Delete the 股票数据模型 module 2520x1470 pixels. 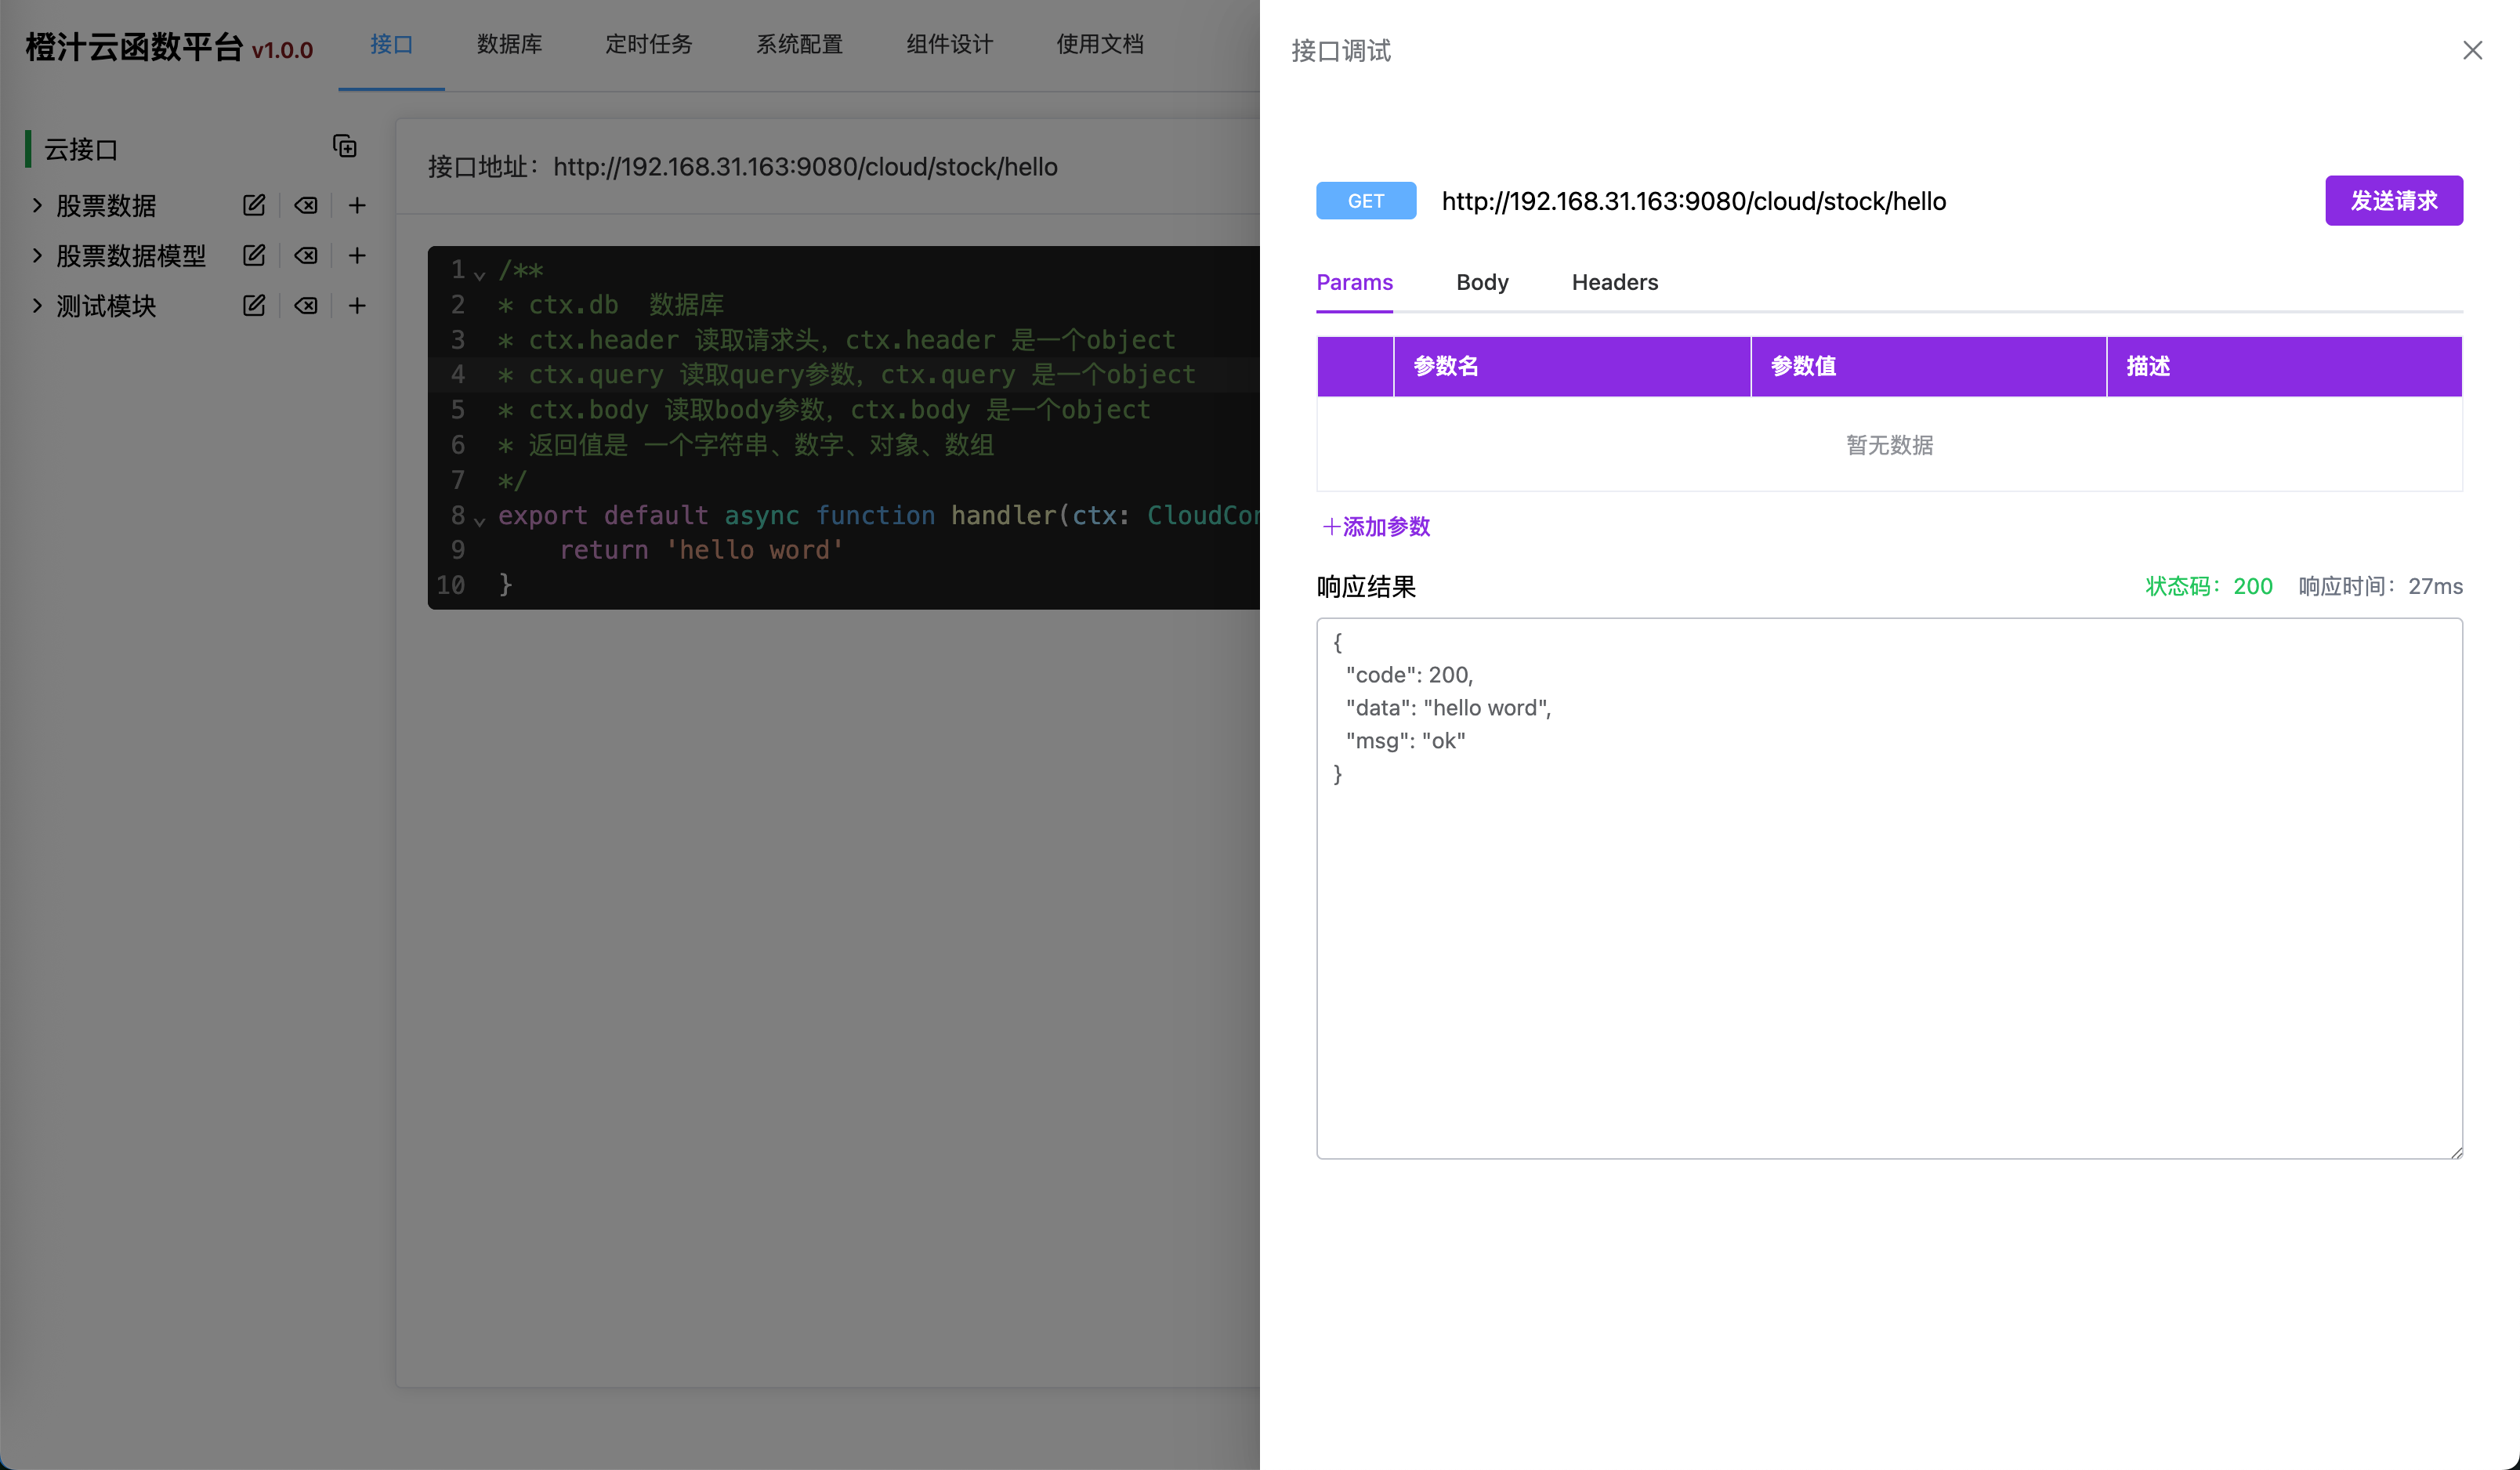(306, 255)
